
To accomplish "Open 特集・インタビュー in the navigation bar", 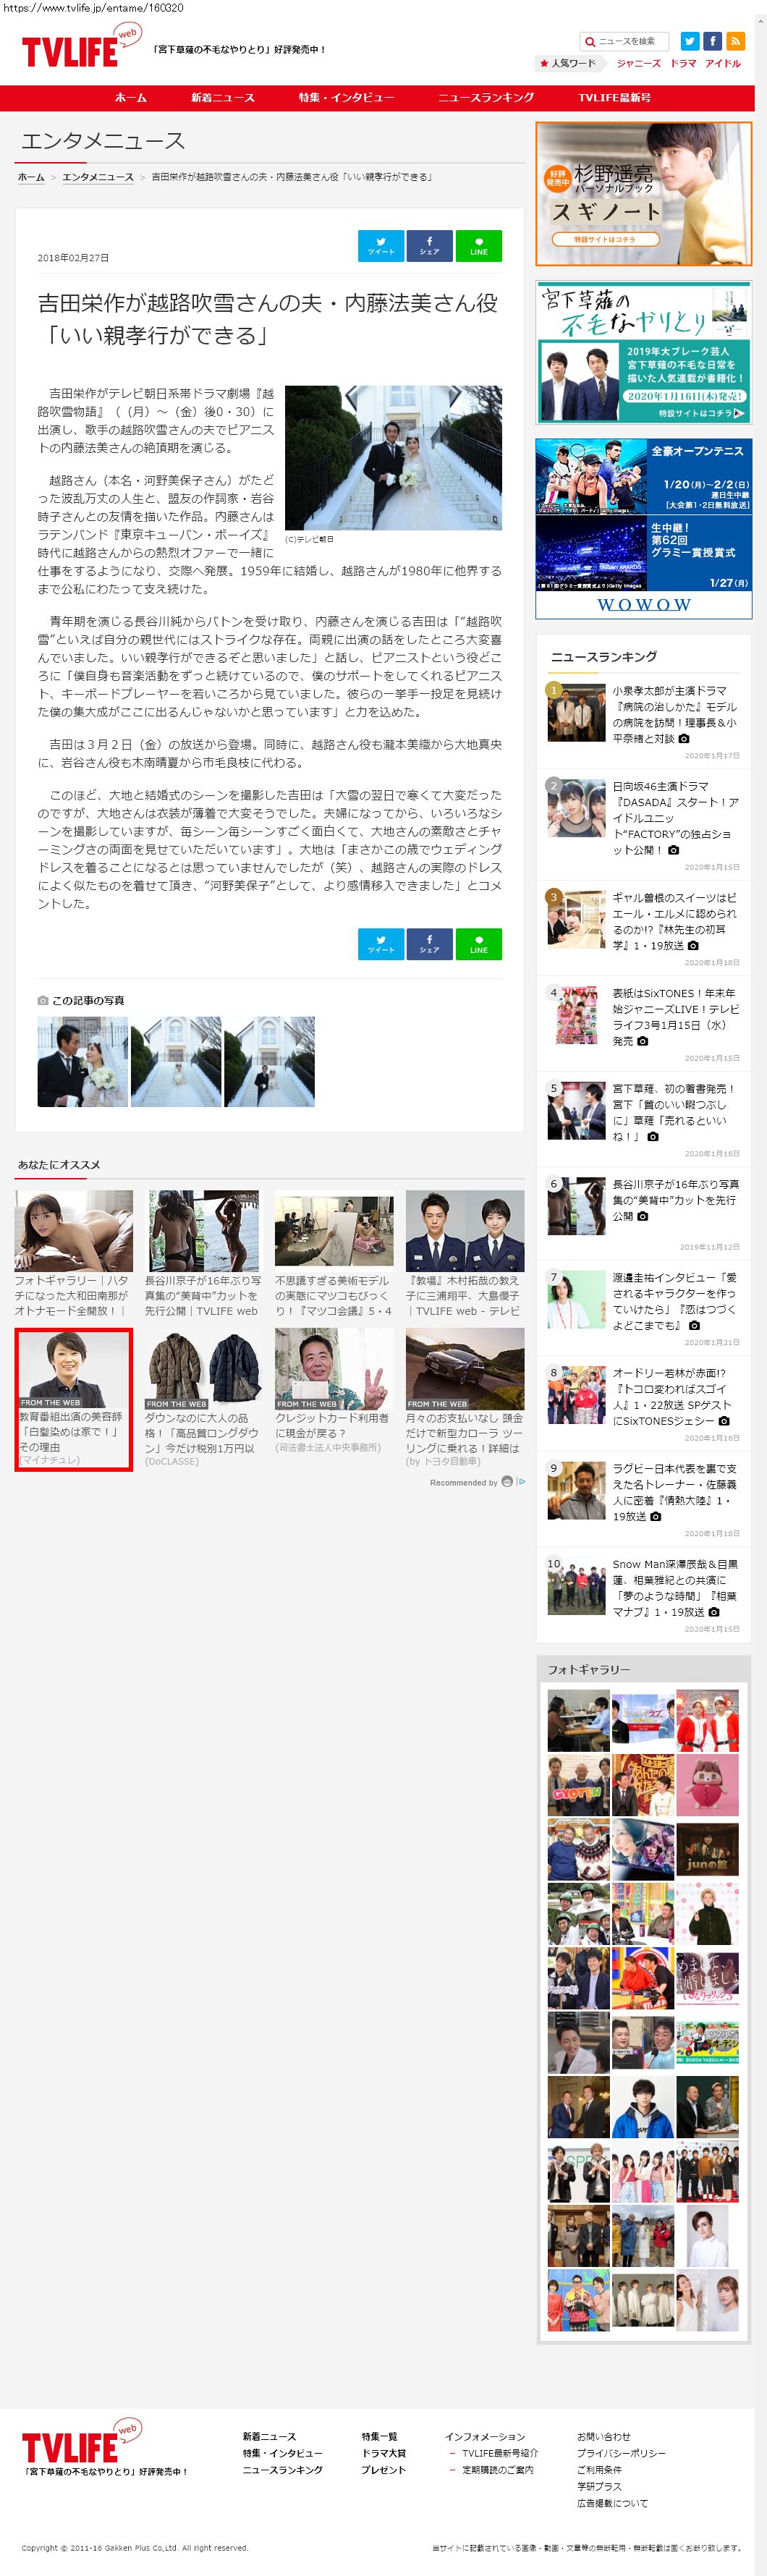I will click(x=346, y=98).
